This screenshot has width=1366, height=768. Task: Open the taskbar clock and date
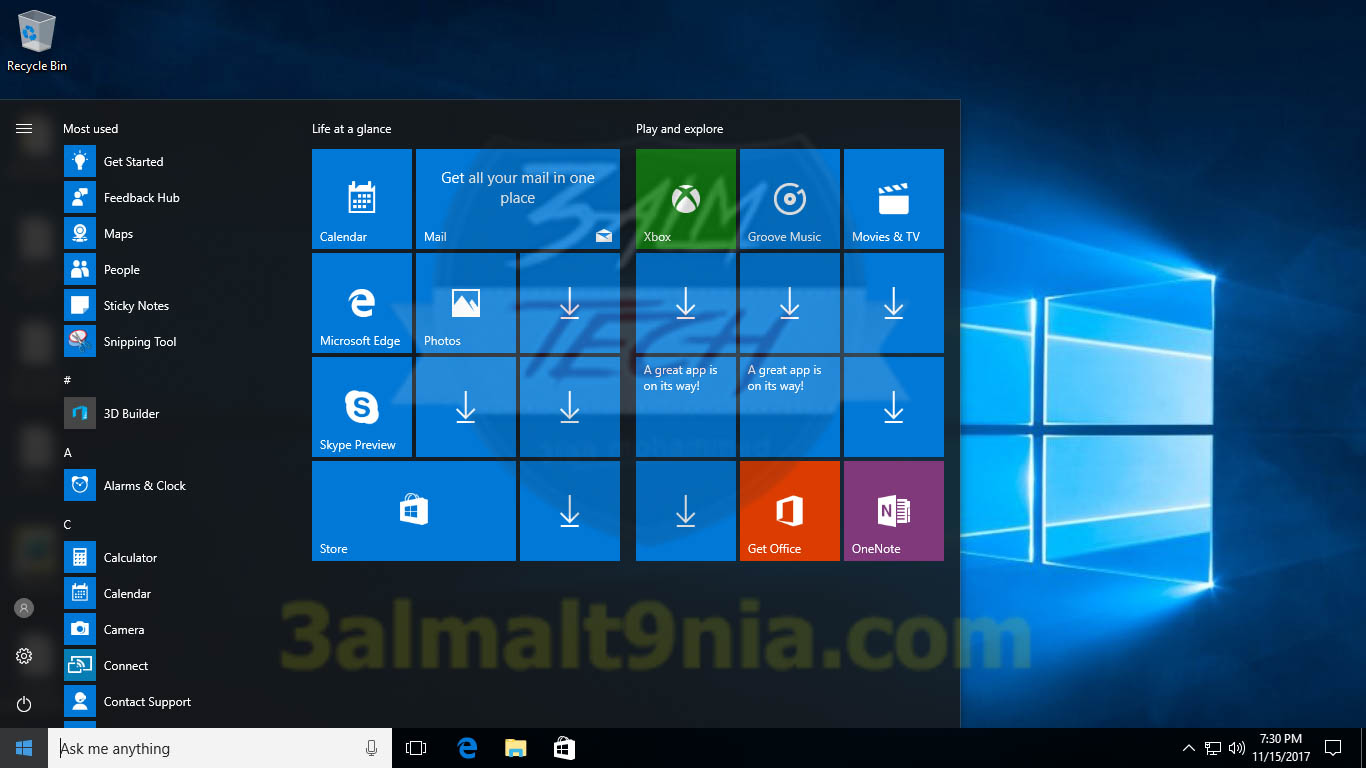(x=1281, y=748)
